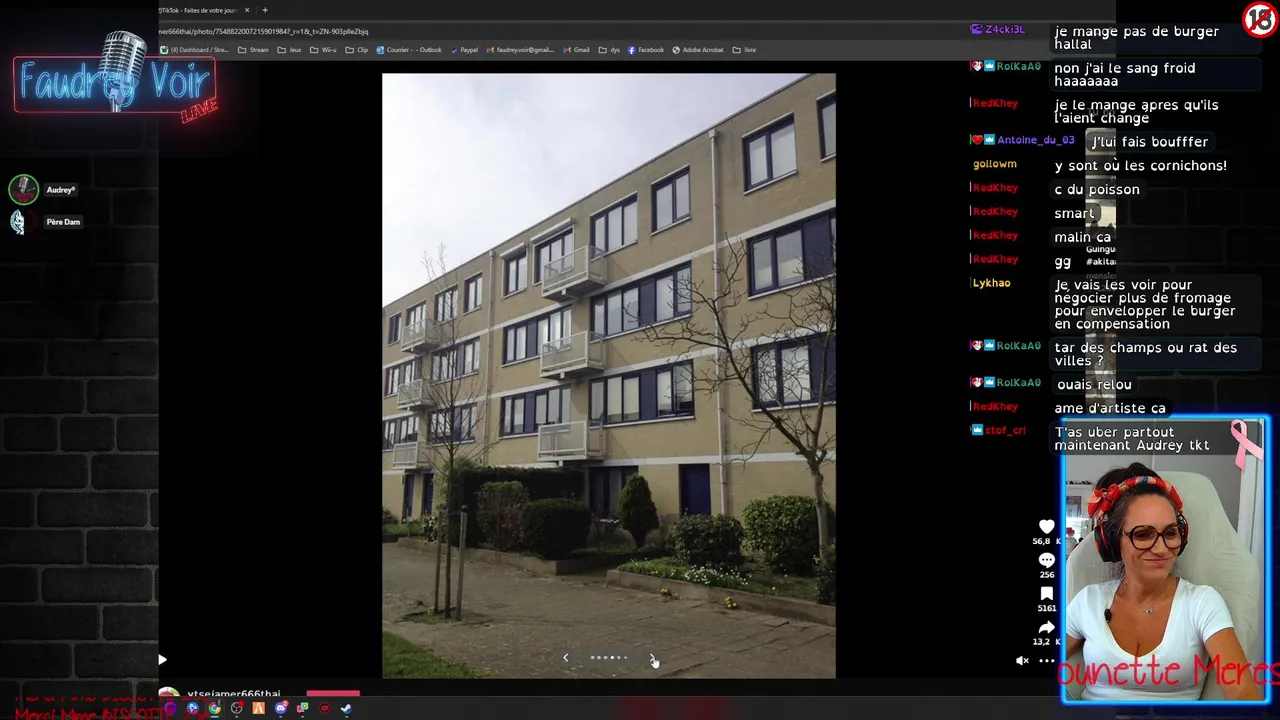This screenshot has height=720, width=1280.
Task: Click chat message 'ouais relou'
Action: click(1094, 384)
